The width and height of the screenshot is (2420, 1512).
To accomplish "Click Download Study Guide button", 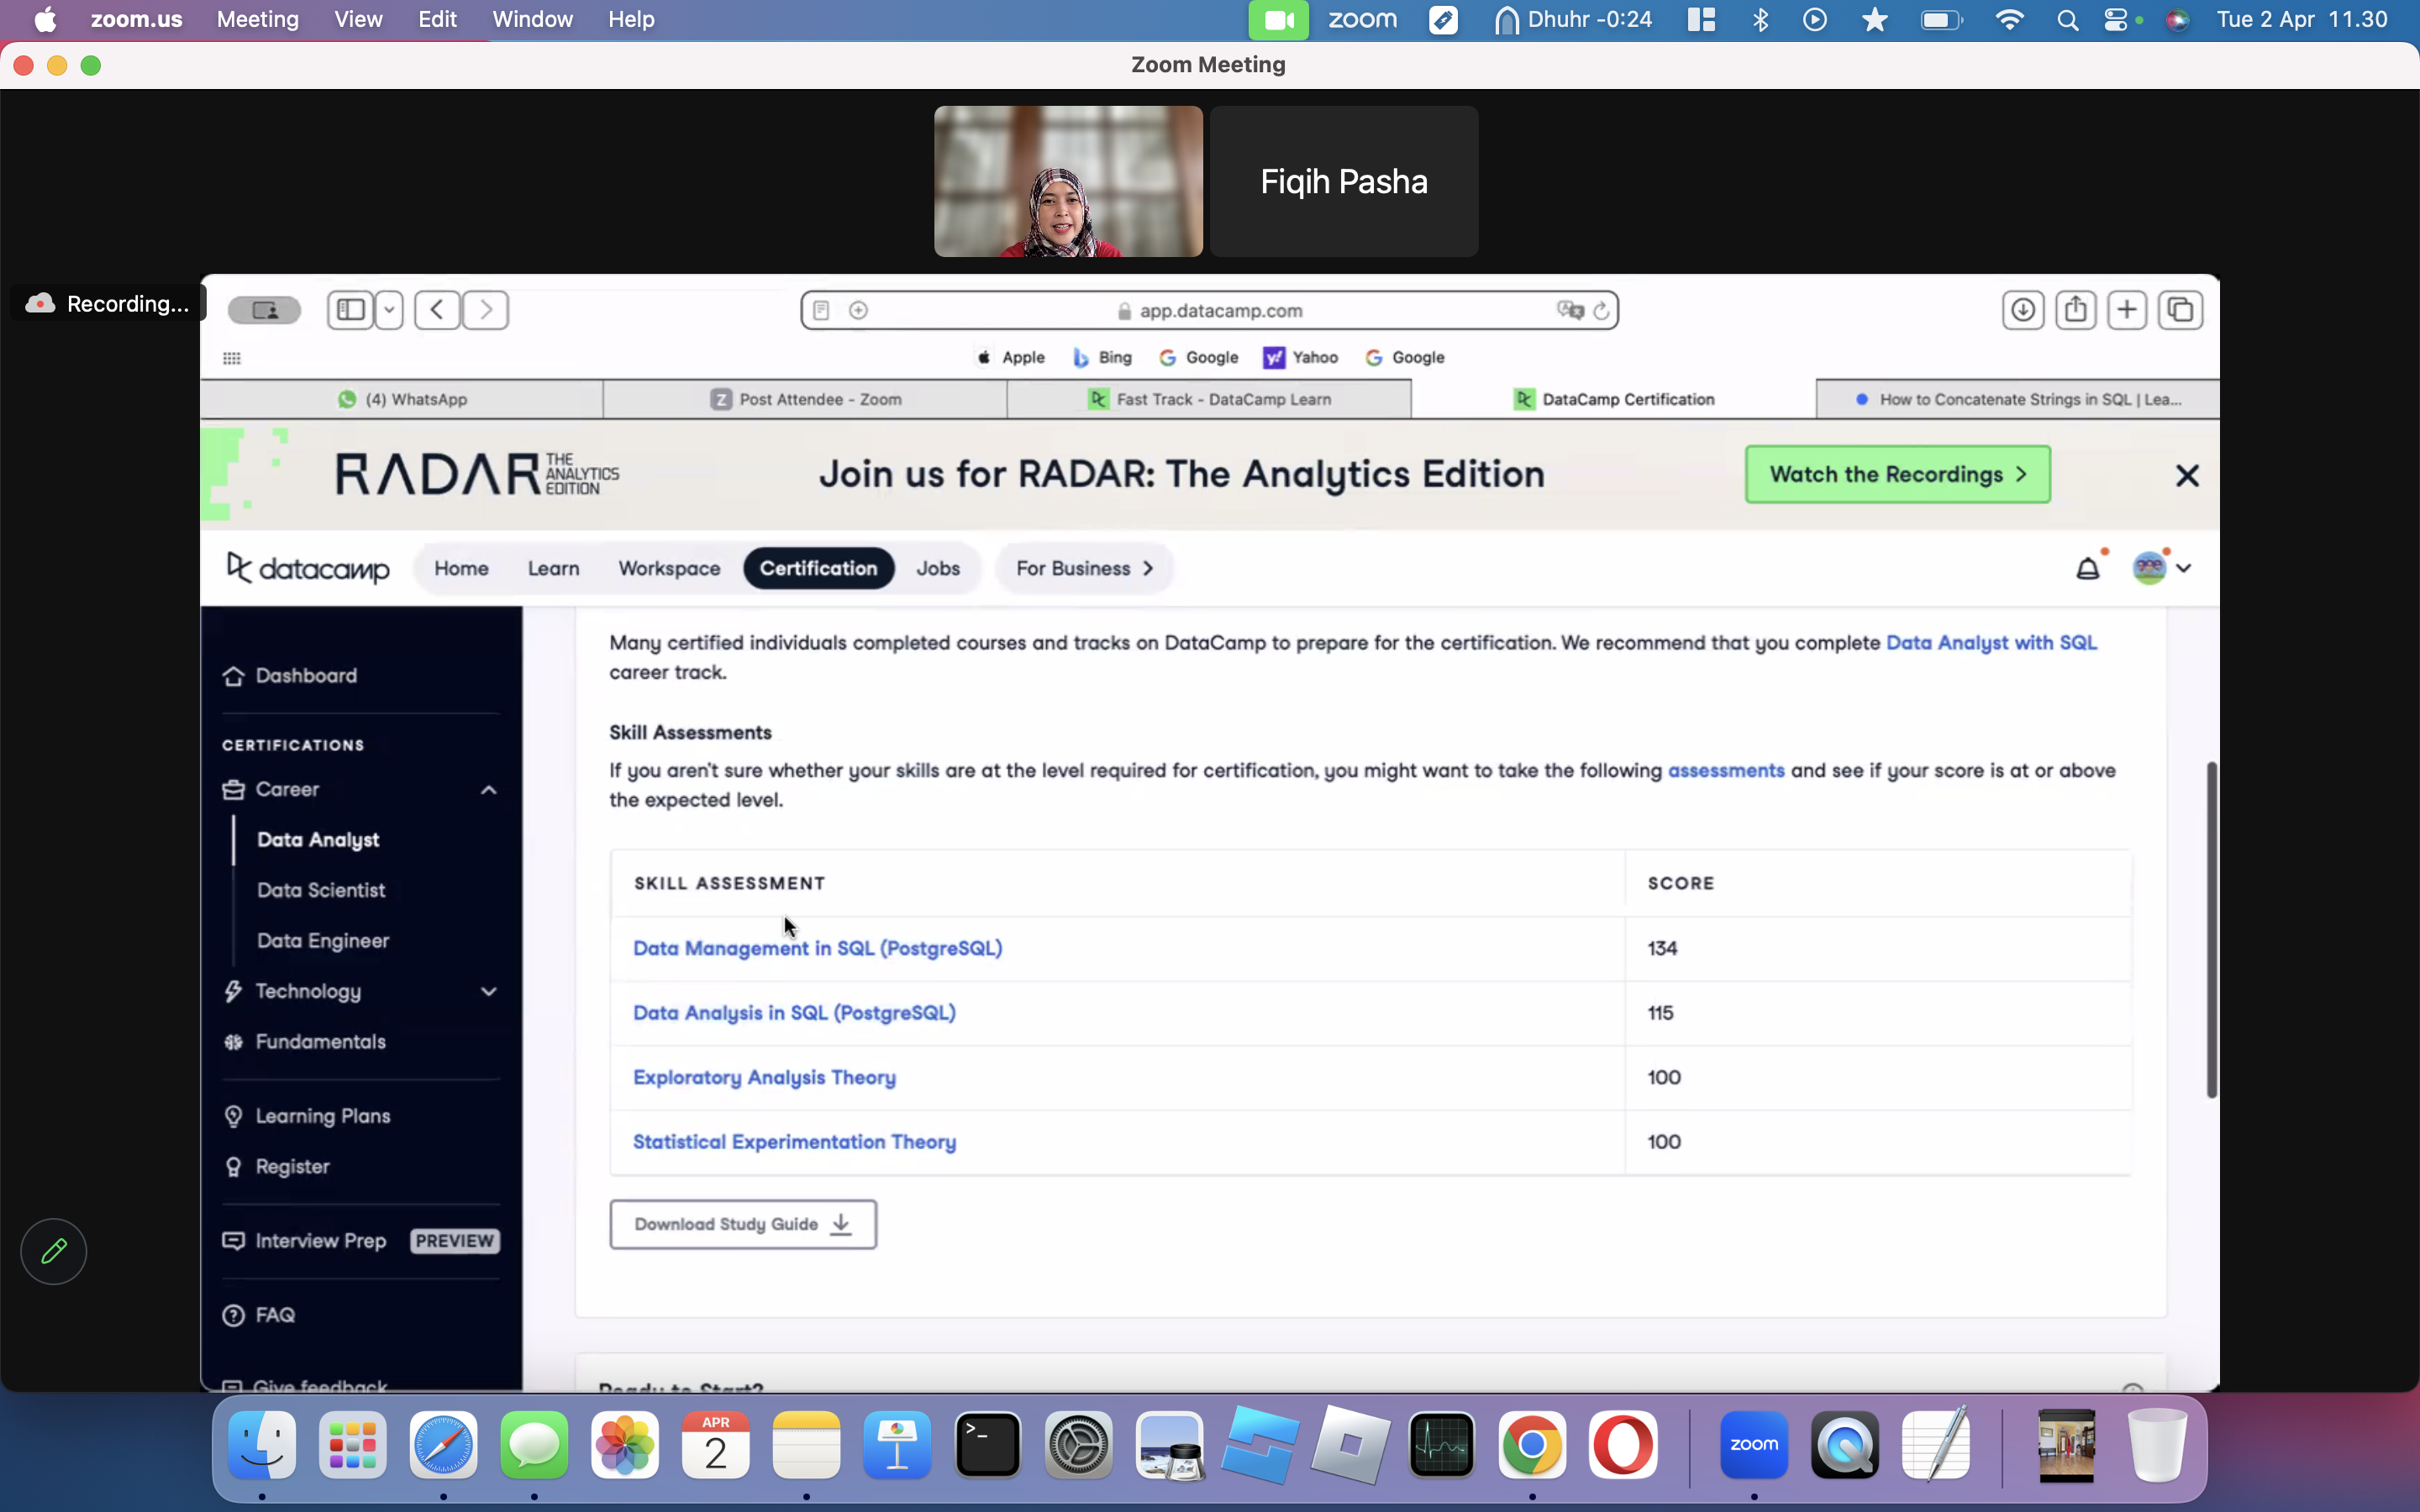I will tap(743, 1224).
